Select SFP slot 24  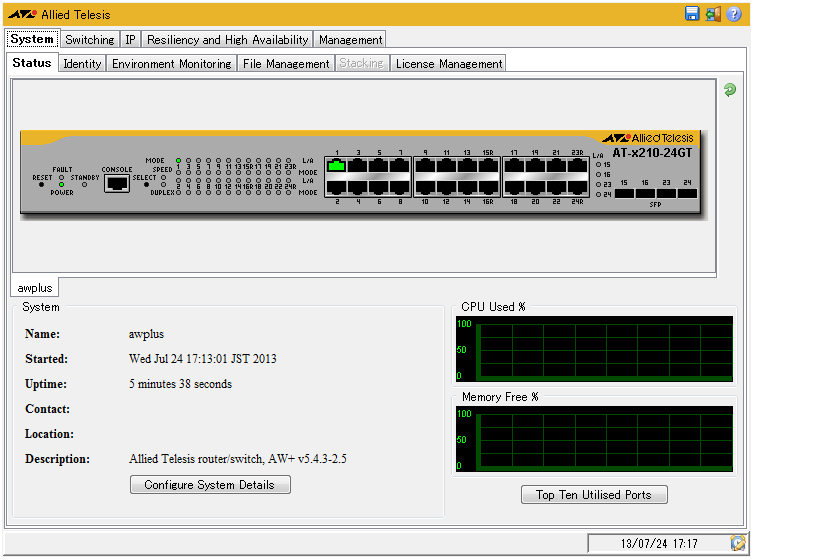tap(687, 193)
